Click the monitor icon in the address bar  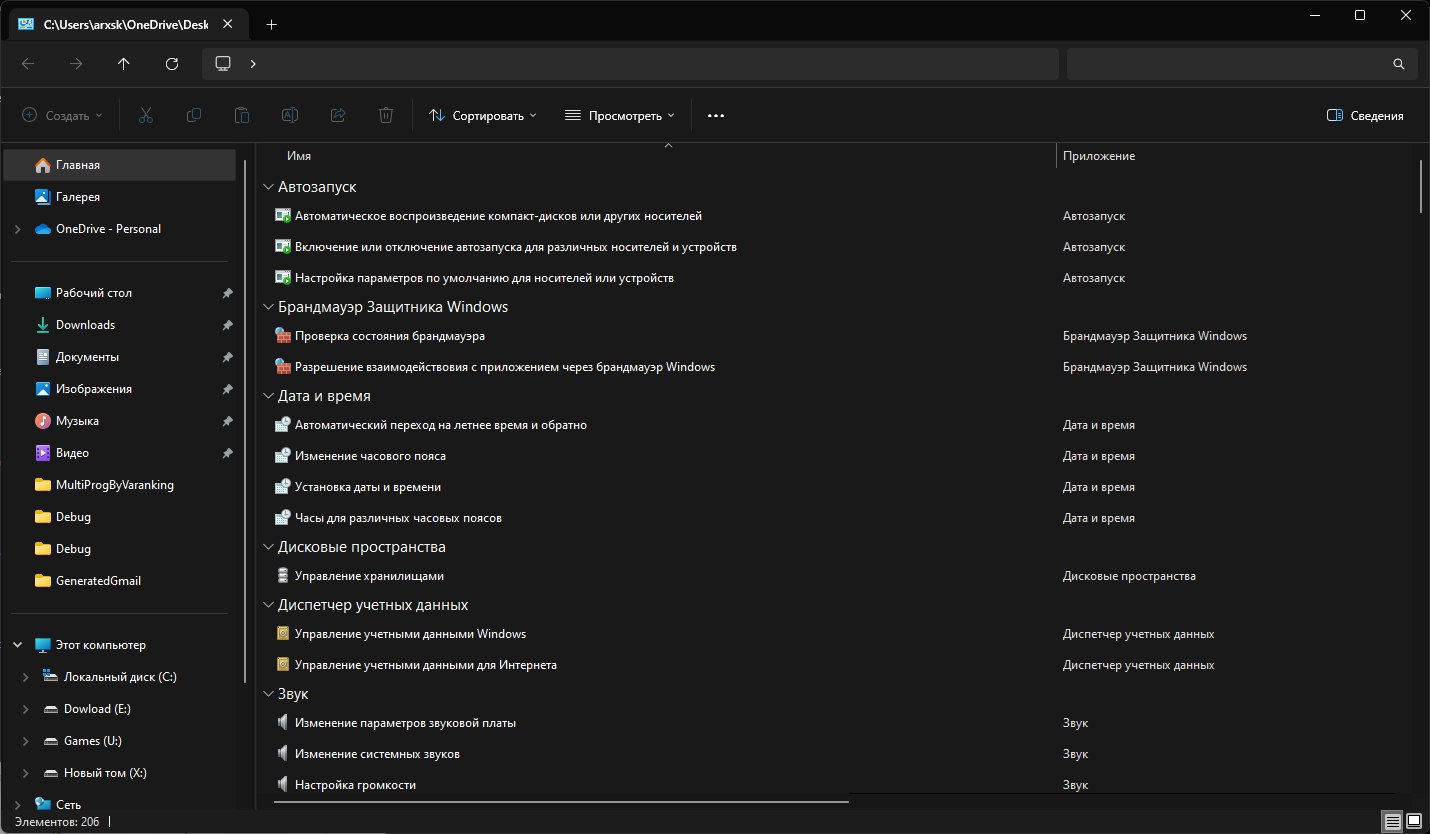[x=224, y=63]
